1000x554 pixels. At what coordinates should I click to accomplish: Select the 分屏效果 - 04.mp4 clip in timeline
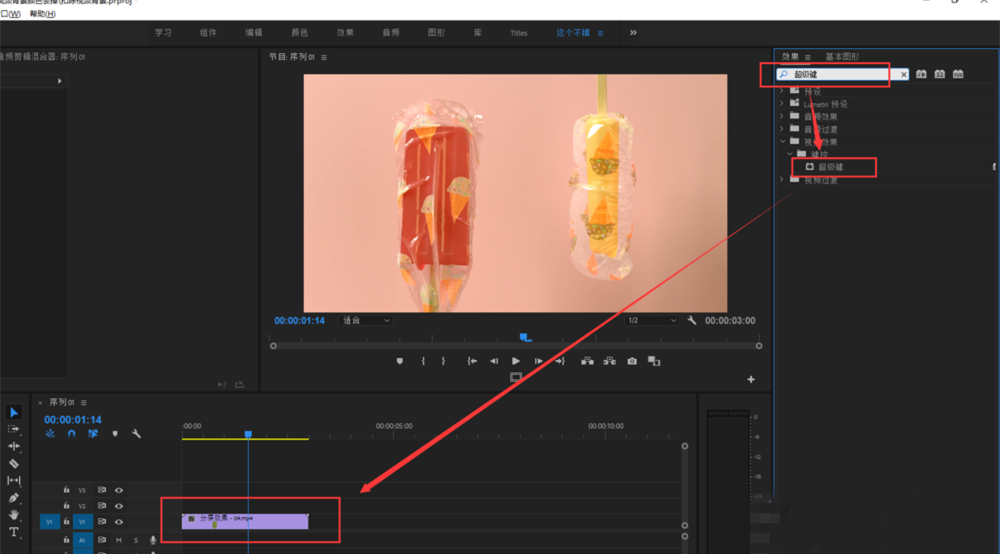click(245, 520)
